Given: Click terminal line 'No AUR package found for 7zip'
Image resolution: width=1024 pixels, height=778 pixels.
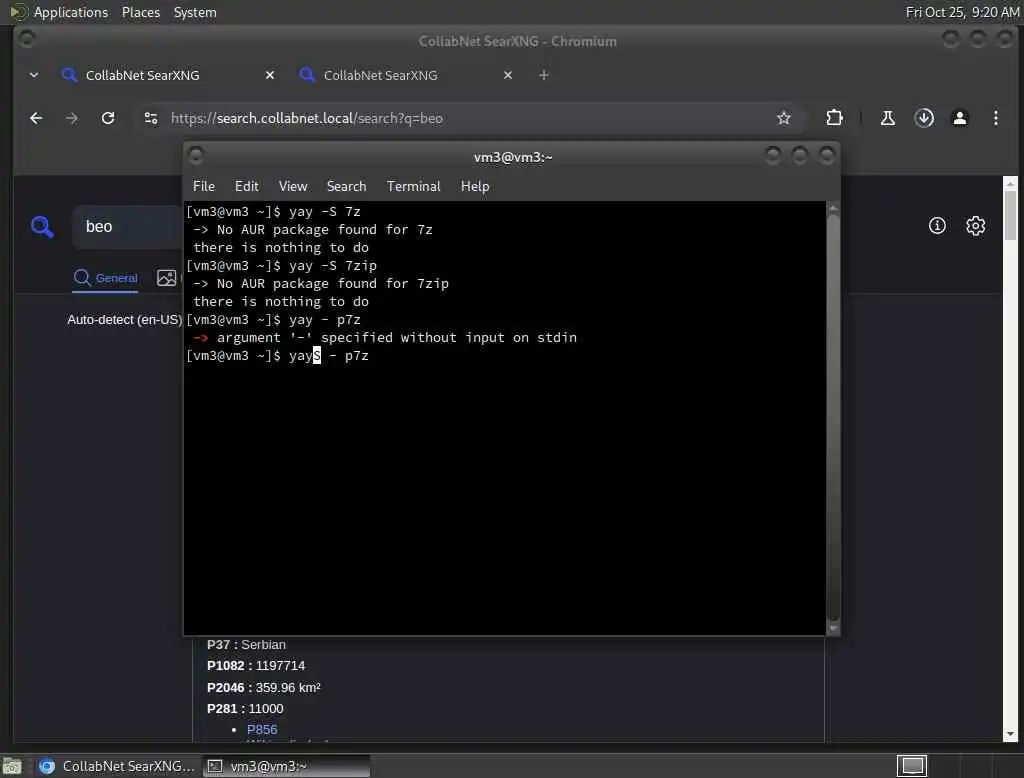Looking at the screenshot, I should (x=333, y=284).
